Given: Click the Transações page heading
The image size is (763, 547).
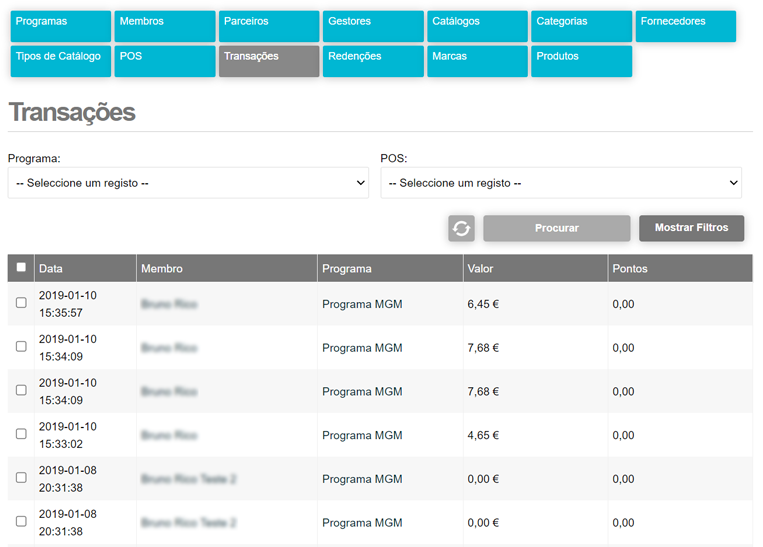Looking at the screenshot, I should coord(72,112).
